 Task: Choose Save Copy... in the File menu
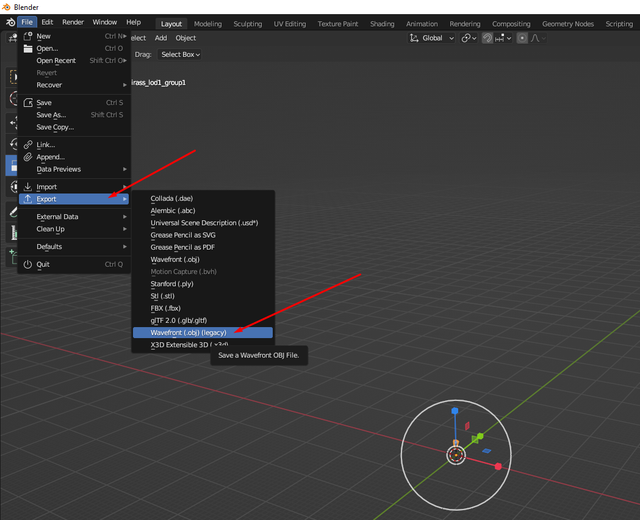pyautogui.click(x=74, y=127)
